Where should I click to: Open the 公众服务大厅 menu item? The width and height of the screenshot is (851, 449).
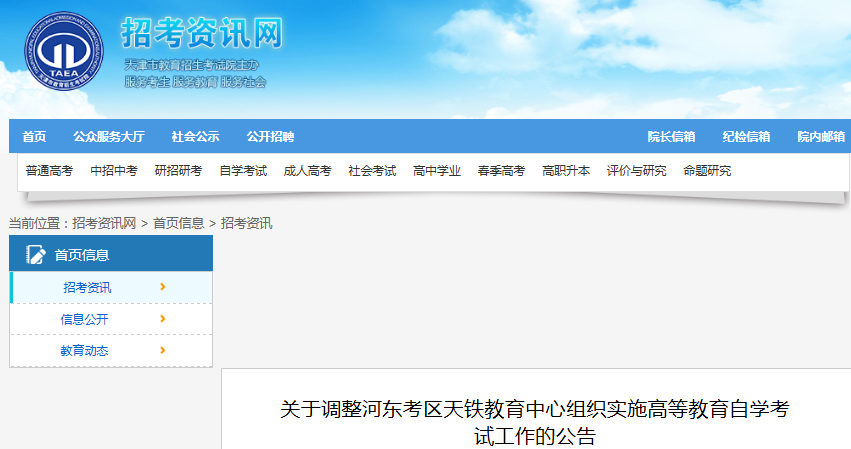[108, 137]
